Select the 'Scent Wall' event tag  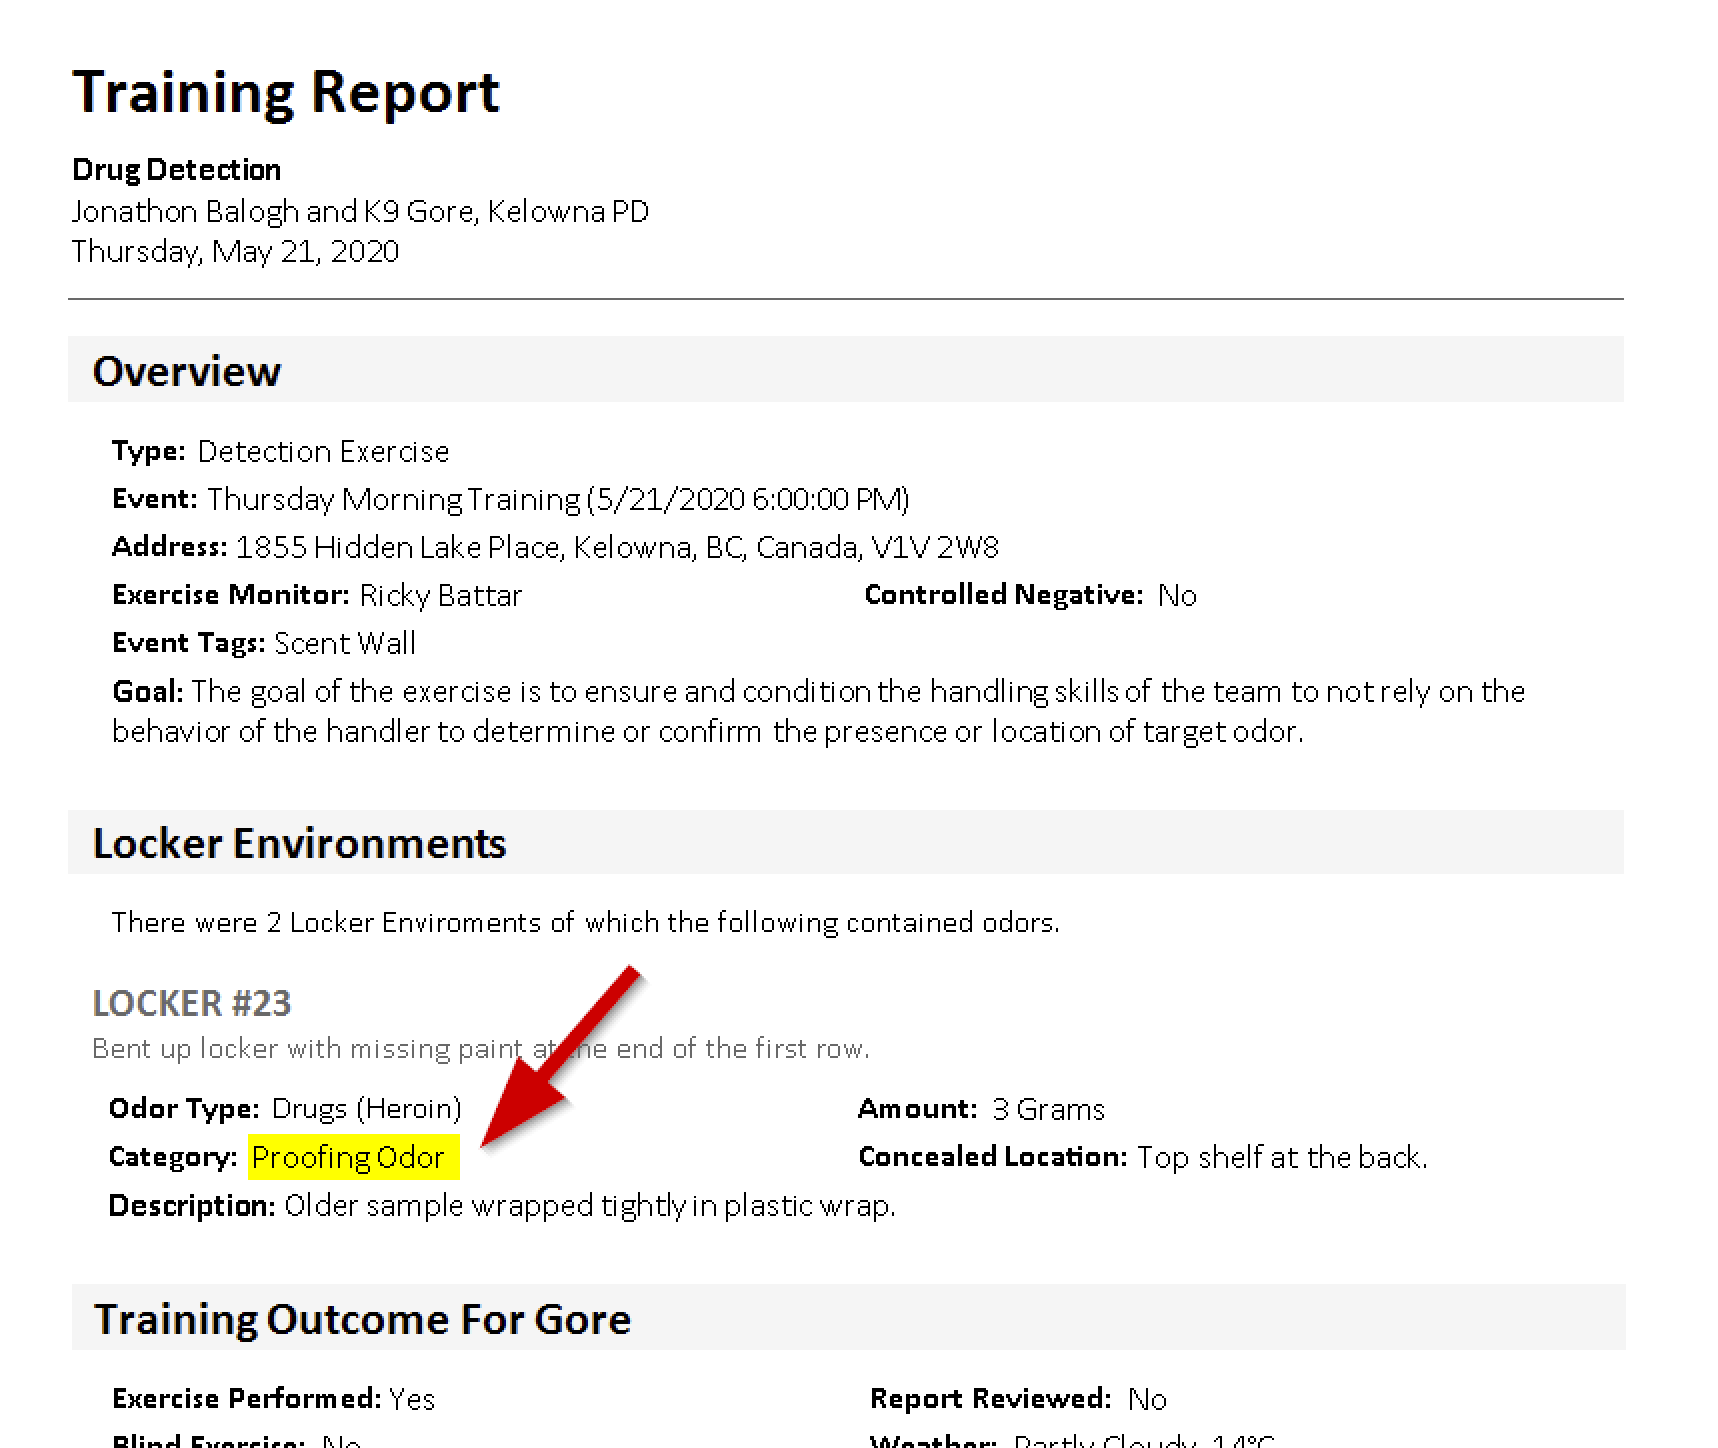tap(345, 643)
